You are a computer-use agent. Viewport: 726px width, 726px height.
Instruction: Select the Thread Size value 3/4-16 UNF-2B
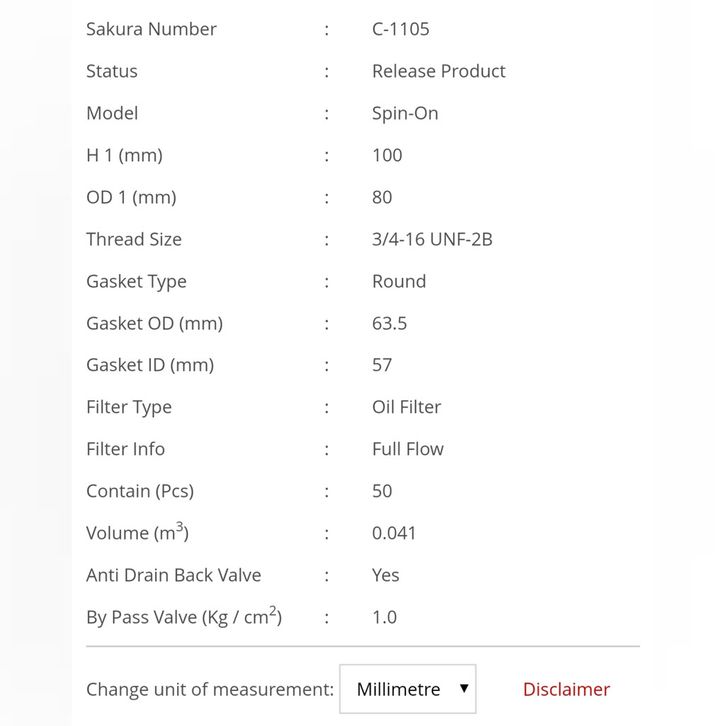point(432,239)
